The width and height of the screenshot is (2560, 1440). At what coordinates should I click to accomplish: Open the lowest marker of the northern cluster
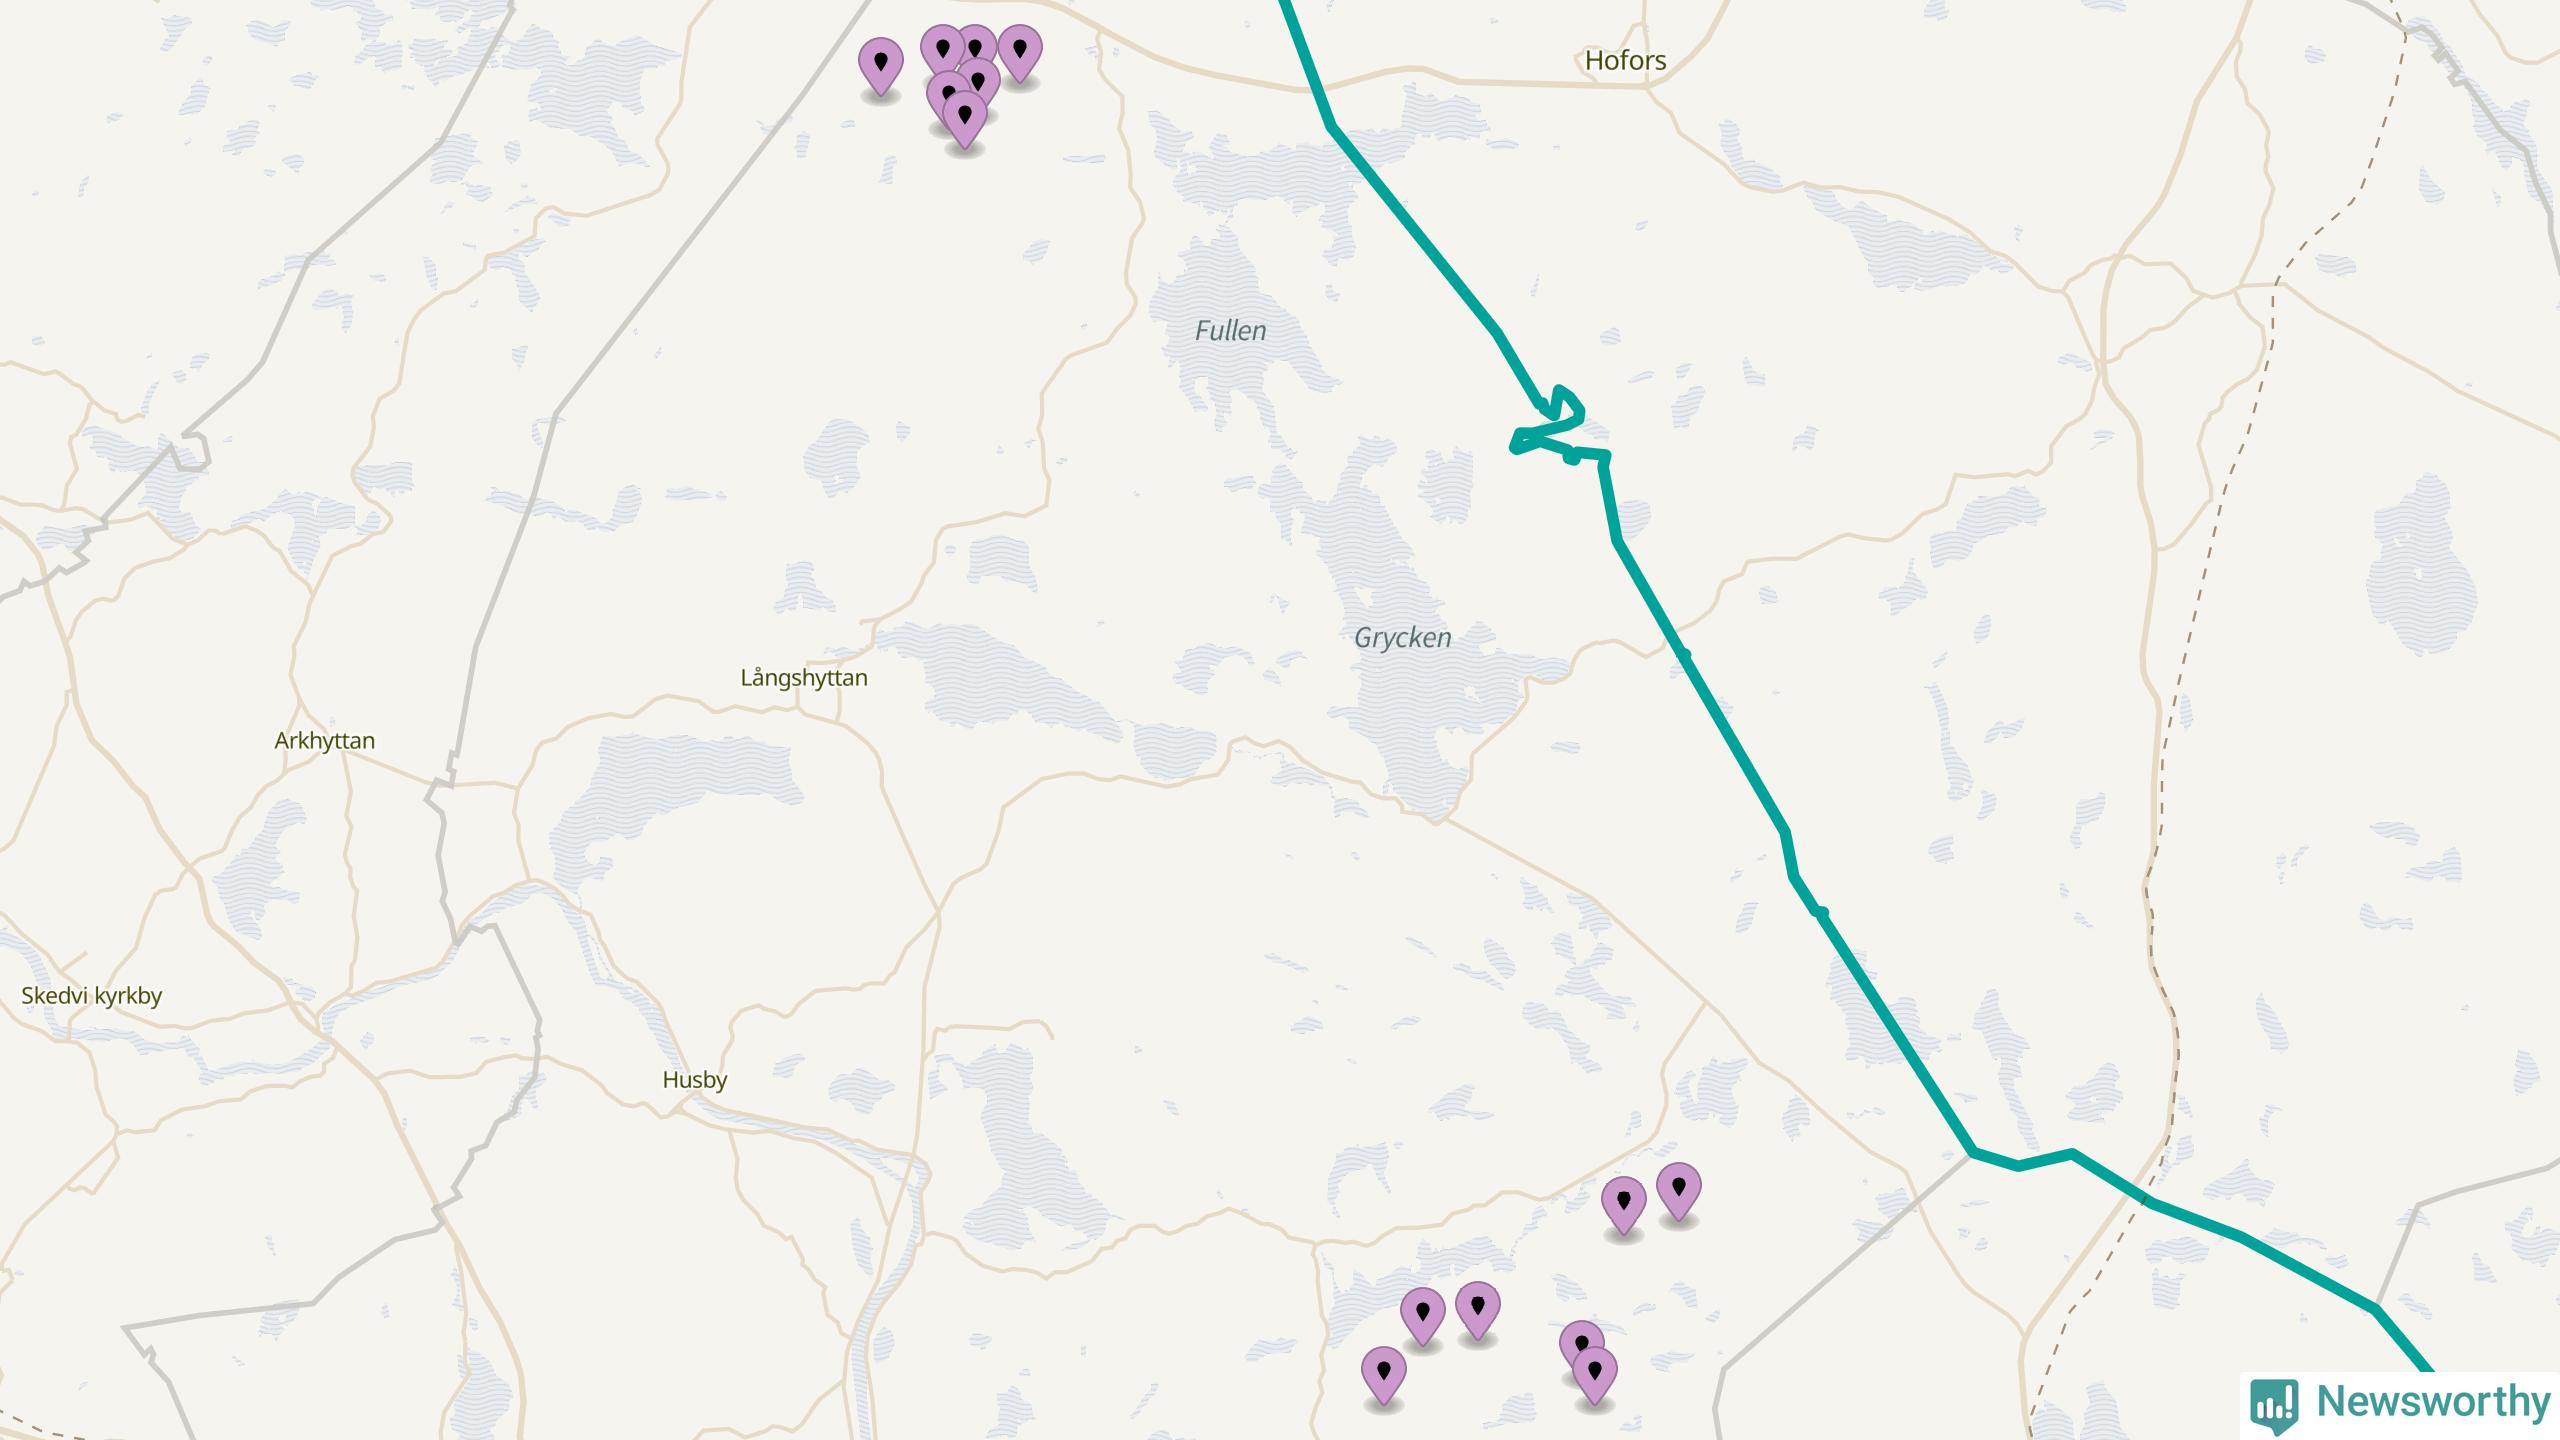[964, 119]
